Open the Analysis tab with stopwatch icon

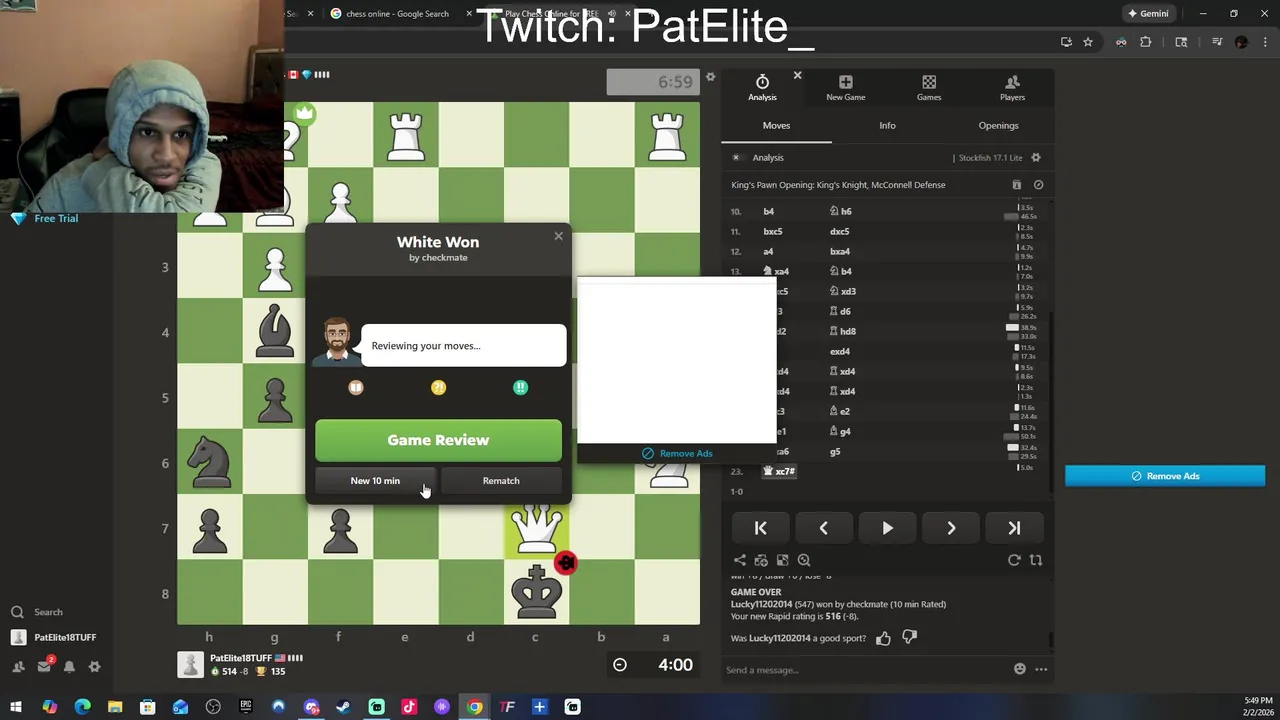tap(762, 88)
